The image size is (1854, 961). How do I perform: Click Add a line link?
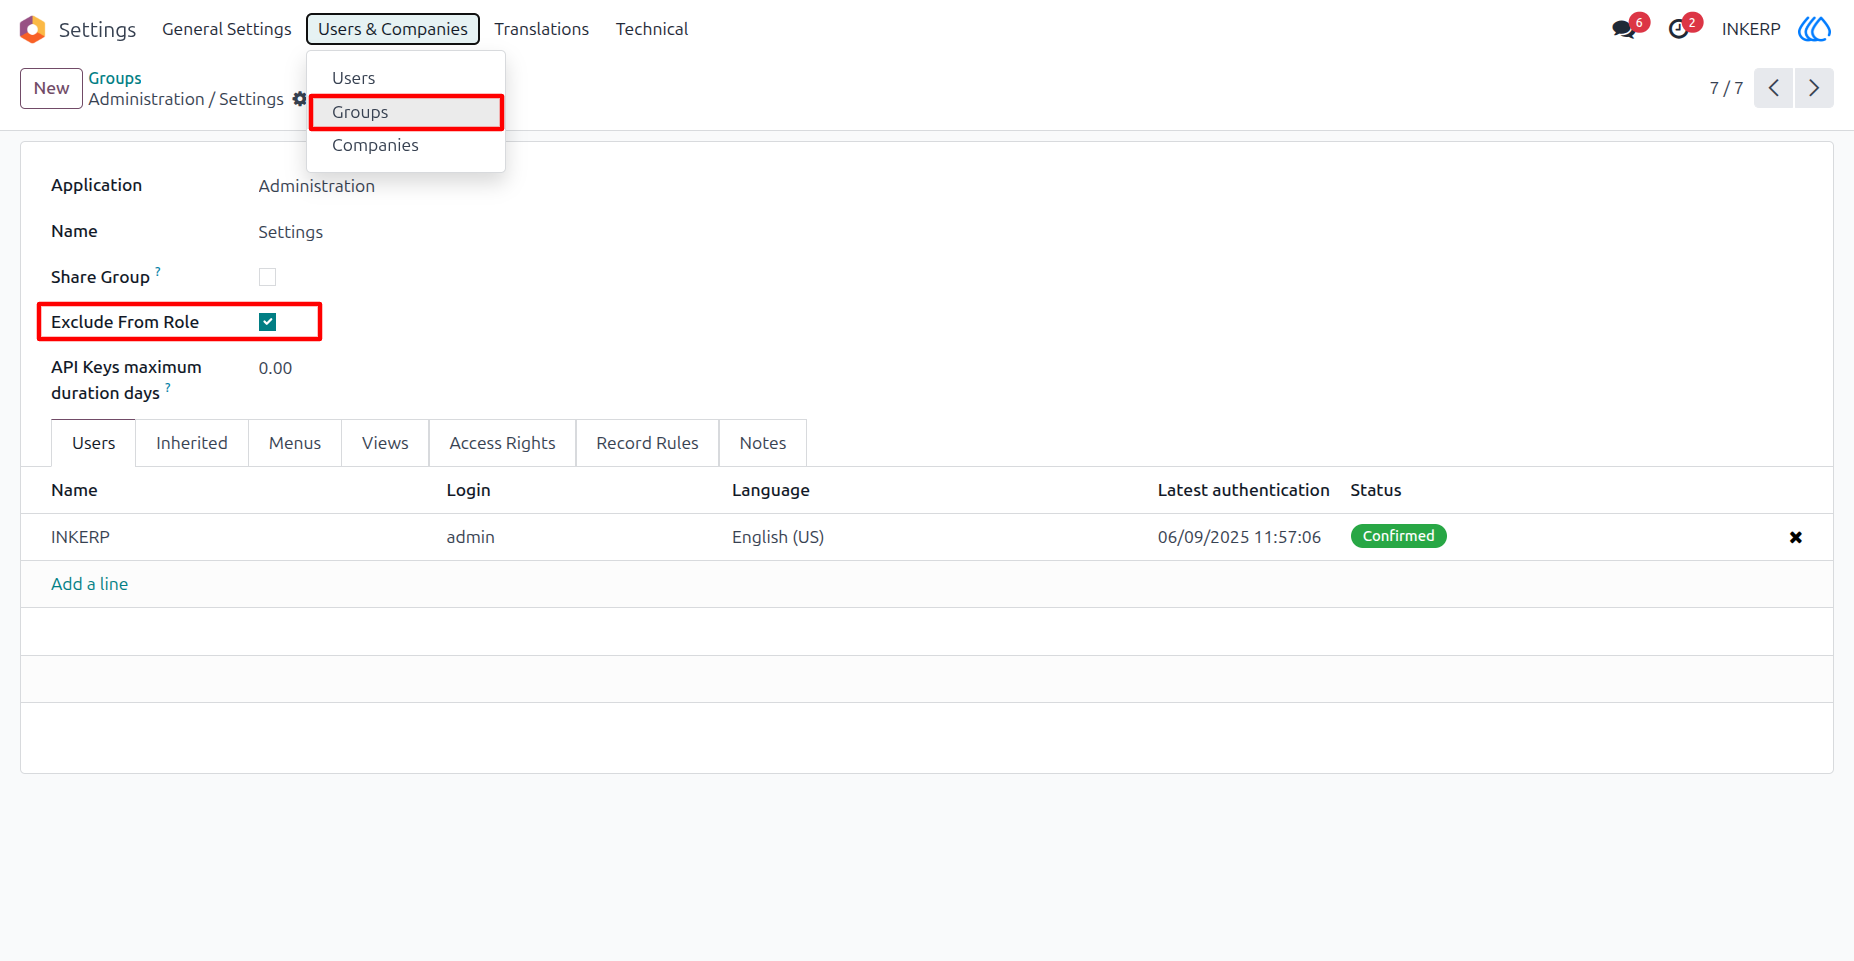tap(90, 584)
